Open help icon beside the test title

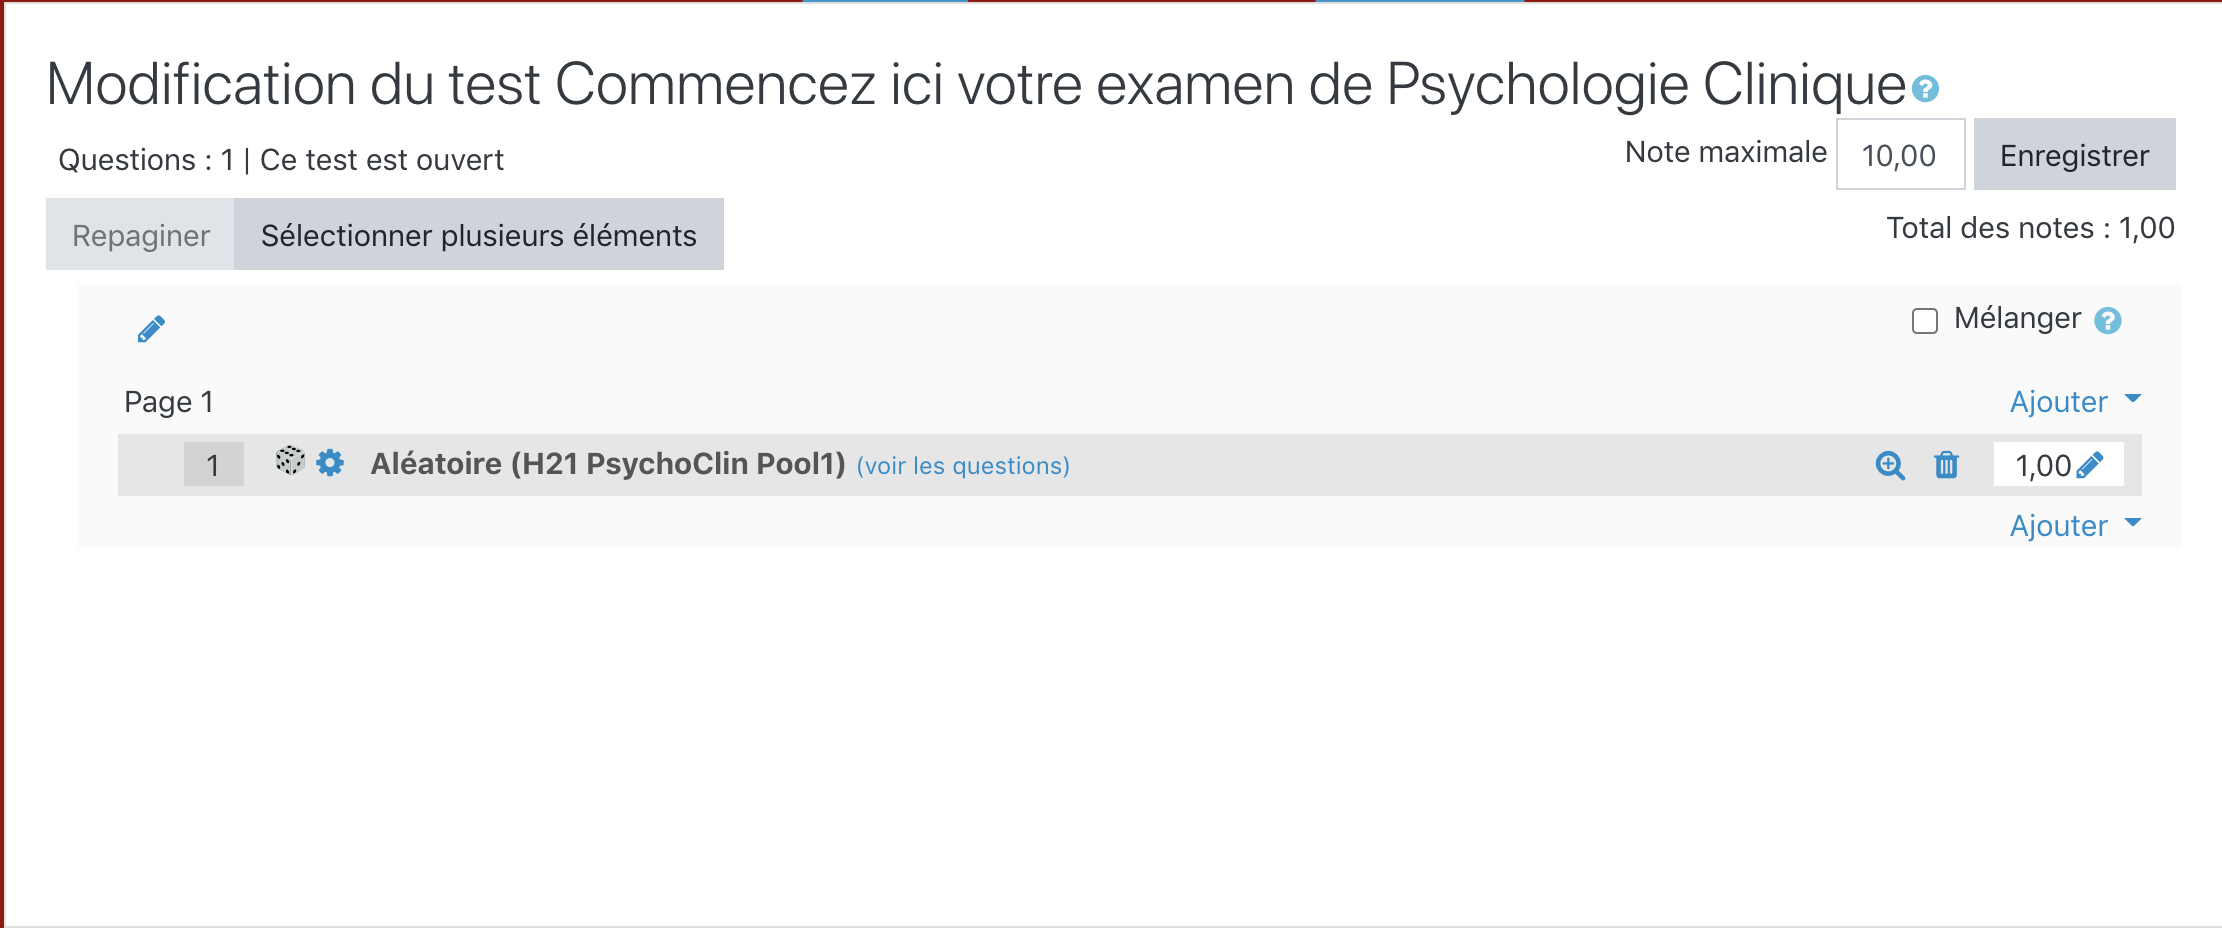(1925, 89)
